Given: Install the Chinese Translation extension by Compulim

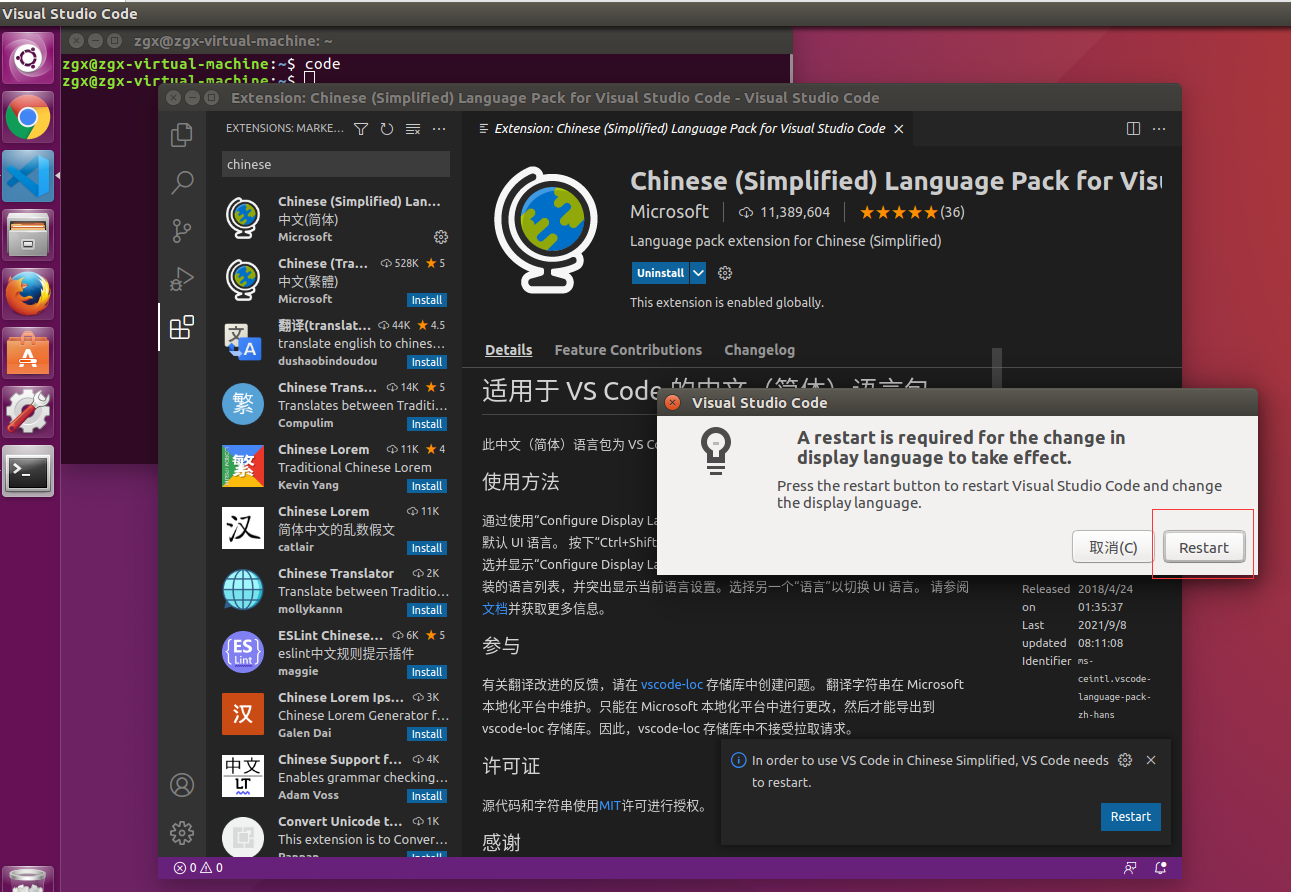Looking at the screenshot, I should (x=427, y=424).
